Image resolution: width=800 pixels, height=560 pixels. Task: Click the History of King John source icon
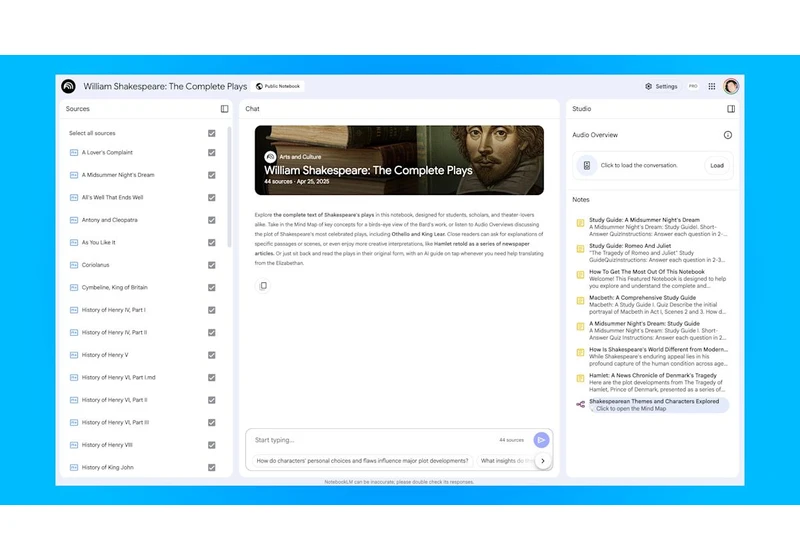click(x=74, y=468)
